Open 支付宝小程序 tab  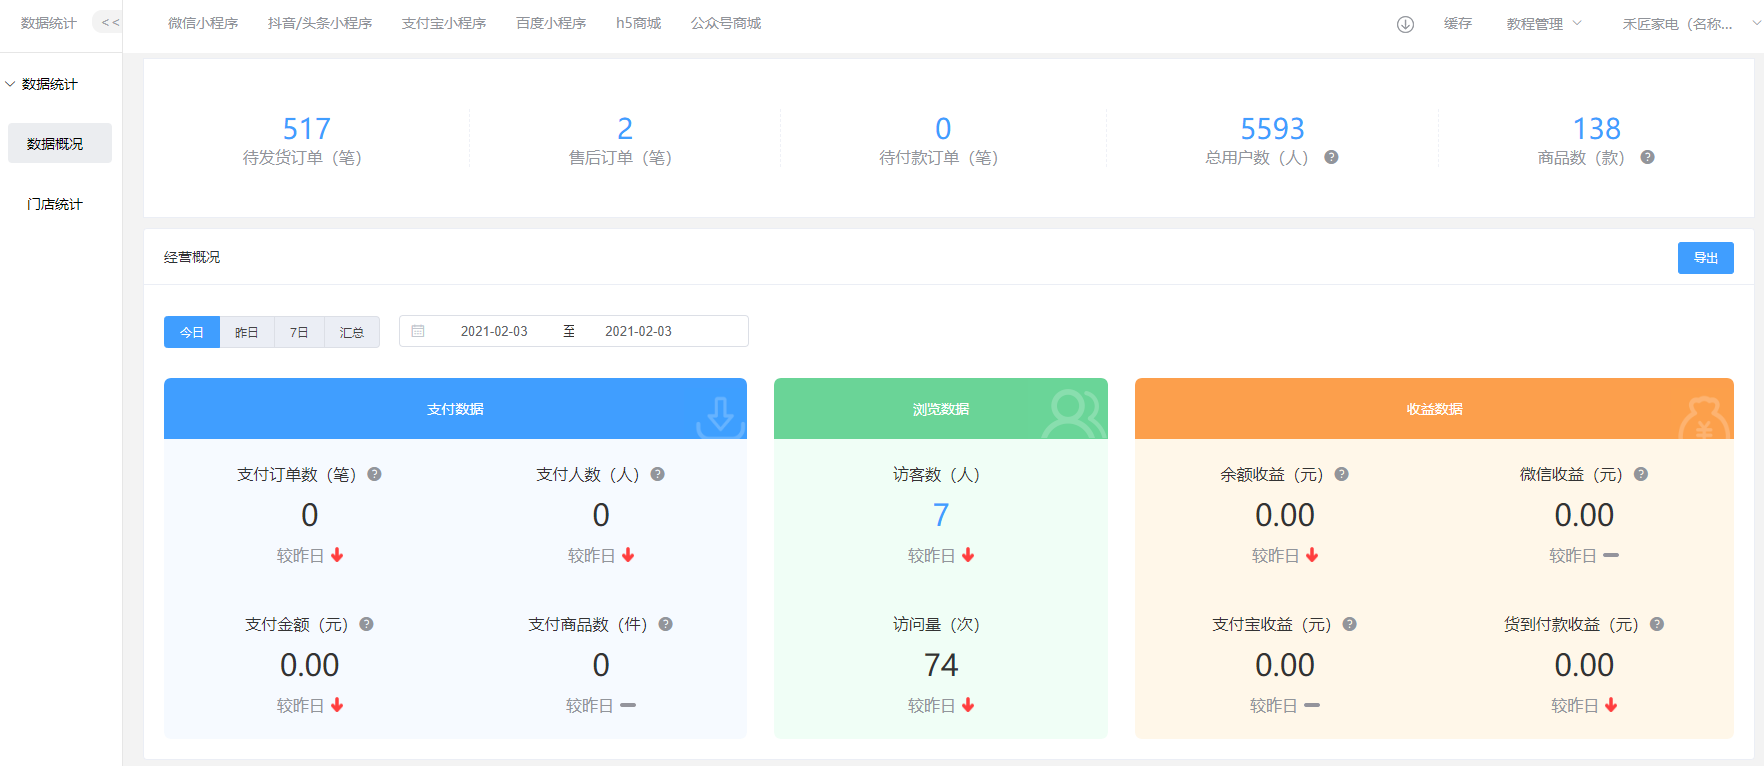pos(444,23)
